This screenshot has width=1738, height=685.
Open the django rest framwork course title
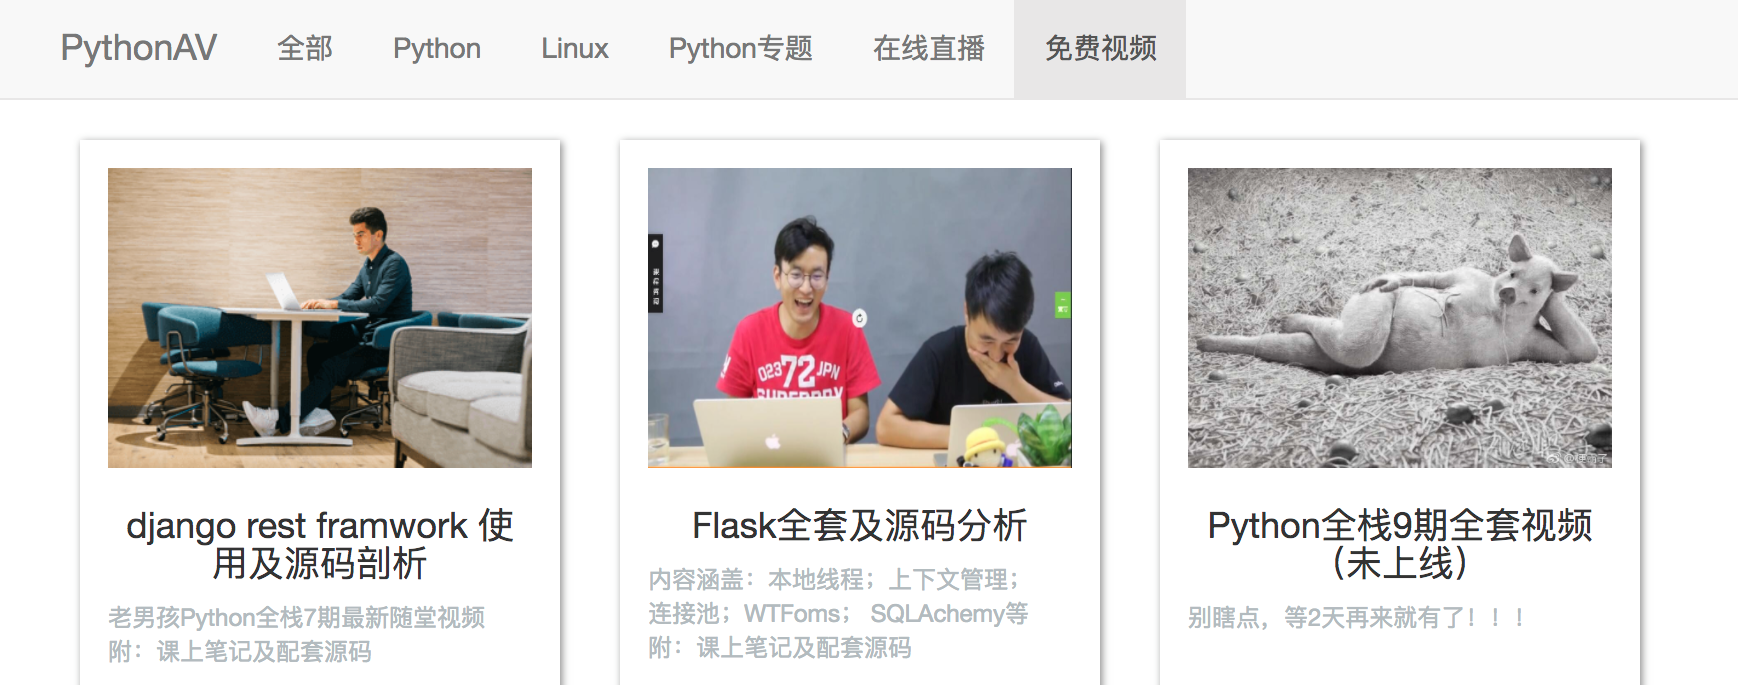(320, 544)
